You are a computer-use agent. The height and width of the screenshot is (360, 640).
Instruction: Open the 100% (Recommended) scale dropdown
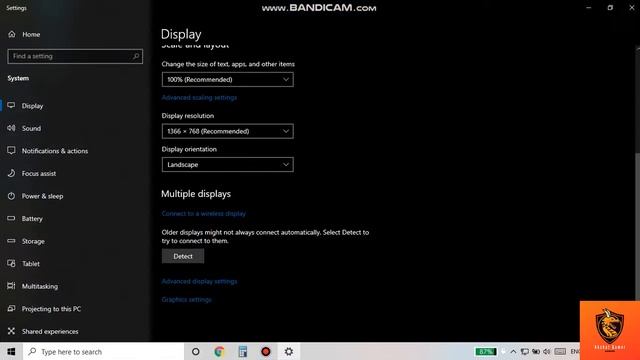(227, 80)
